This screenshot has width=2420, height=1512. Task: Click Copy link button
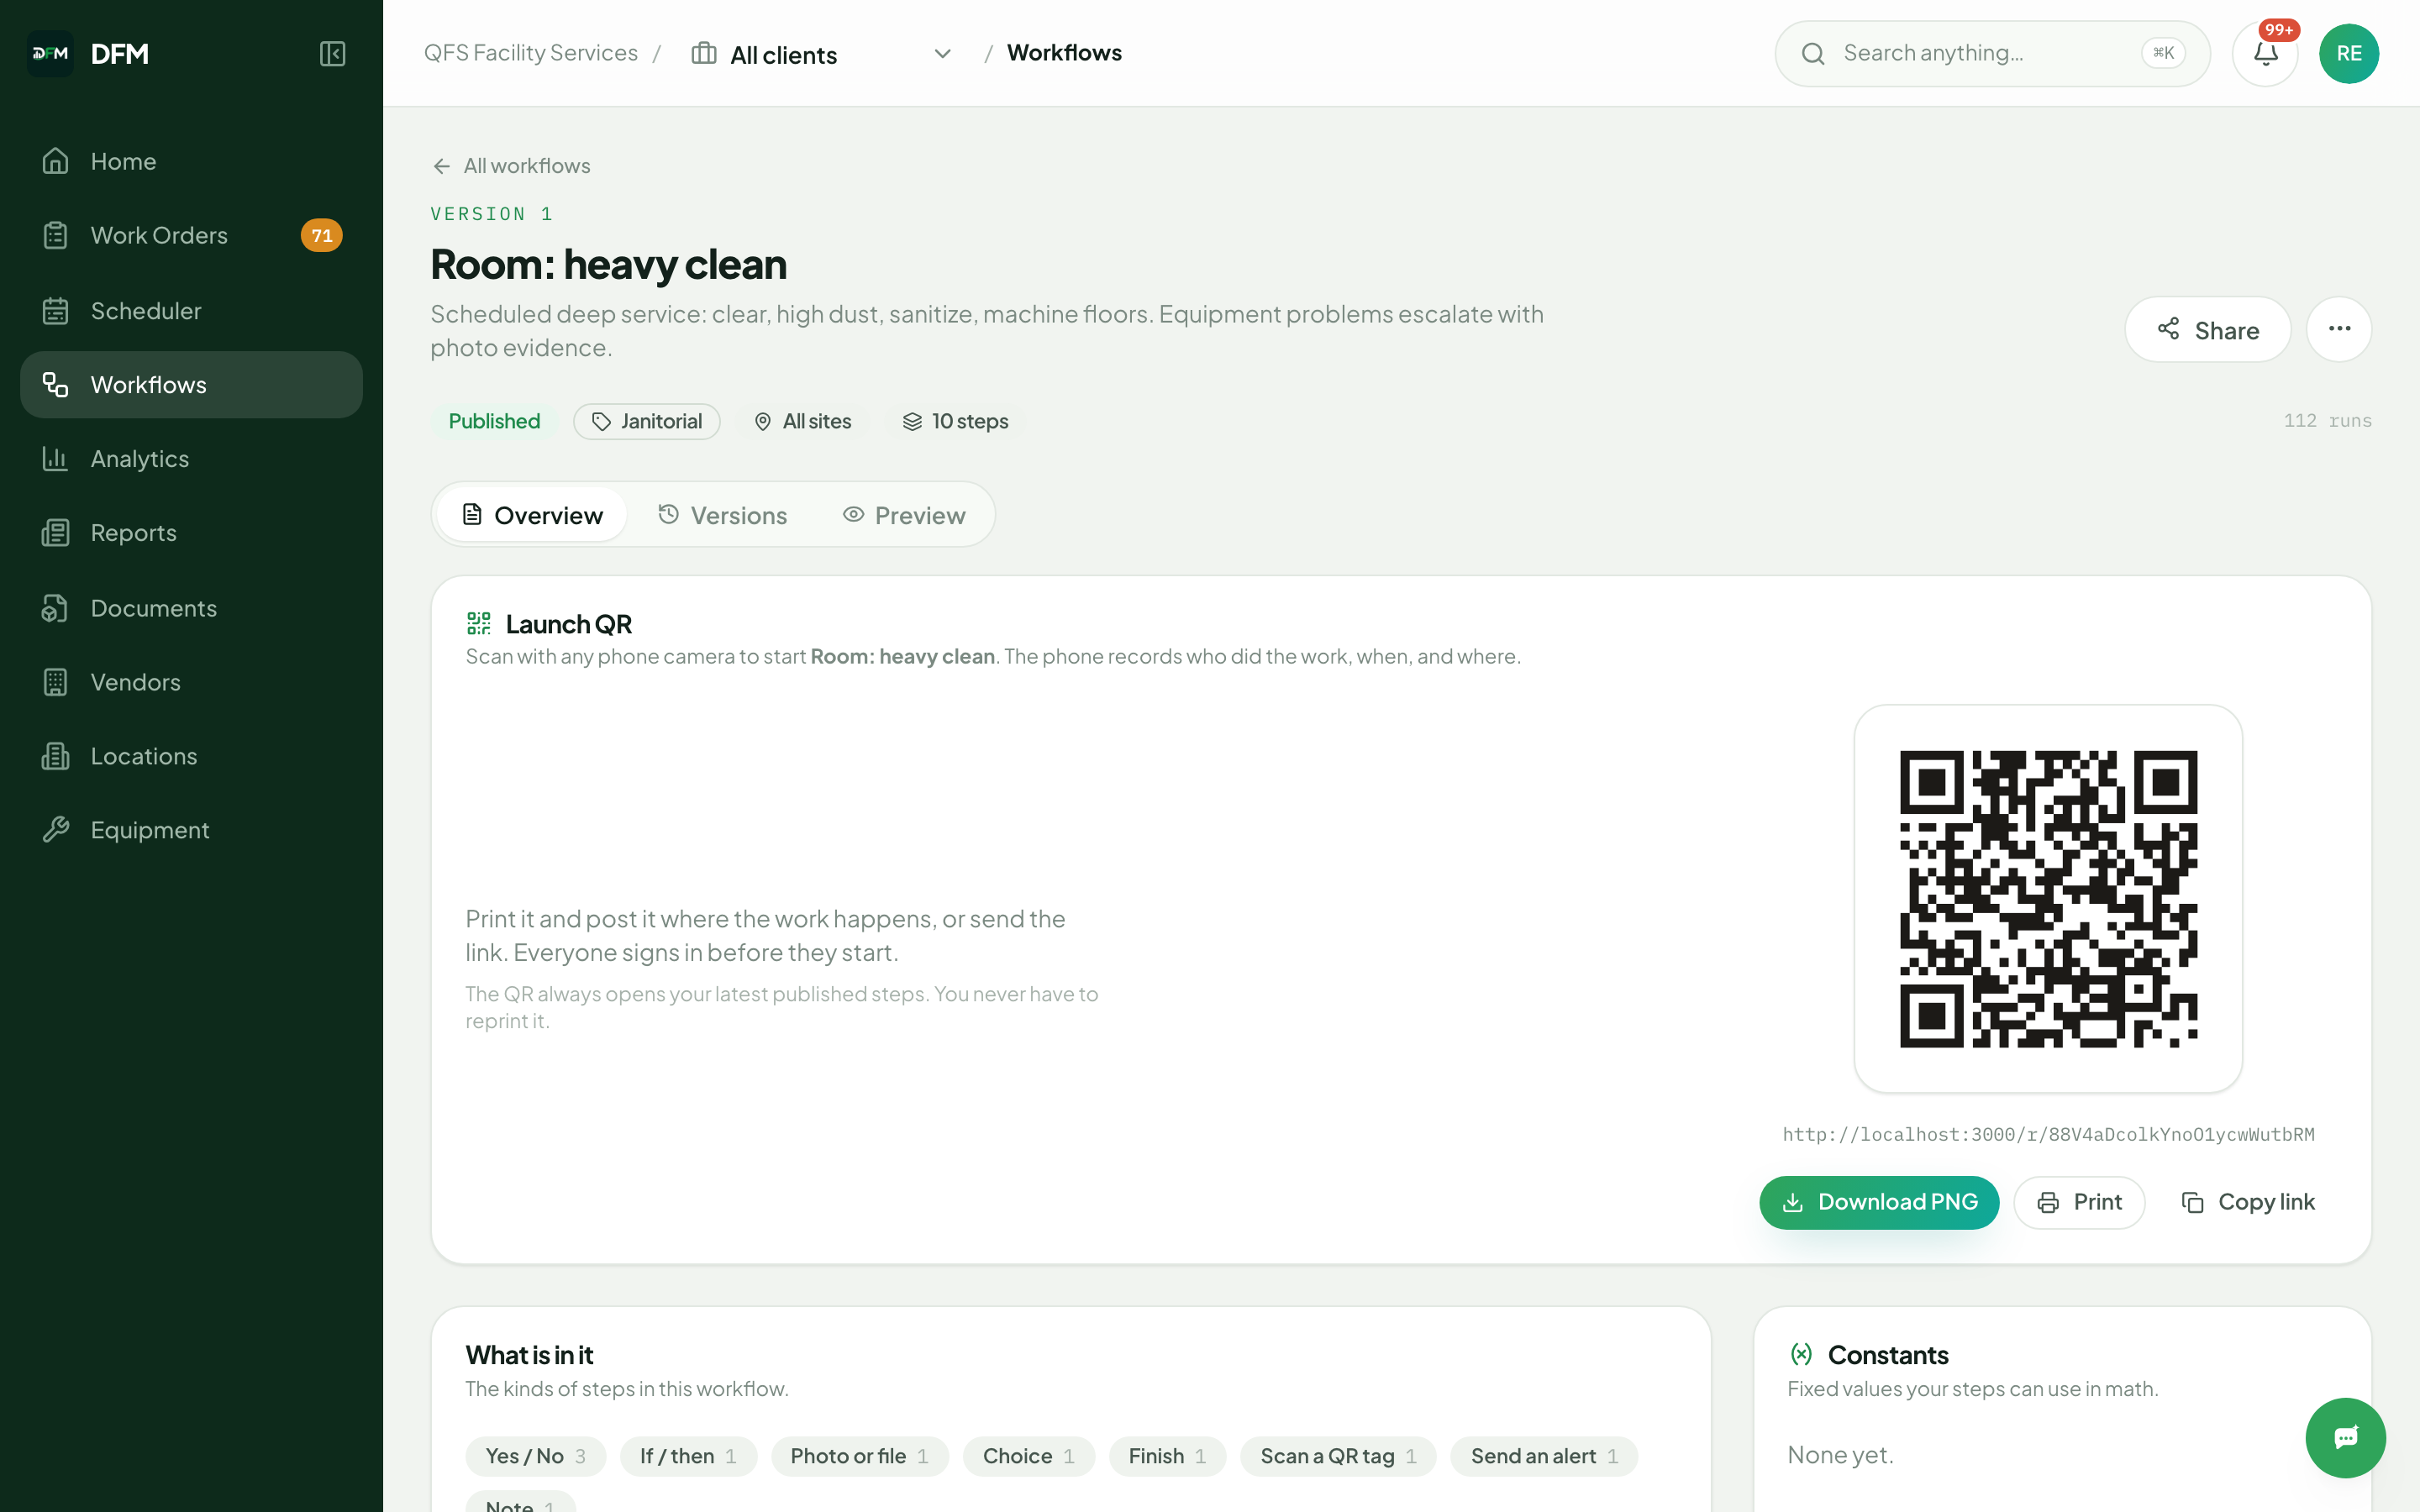tap(2248, 1202)
